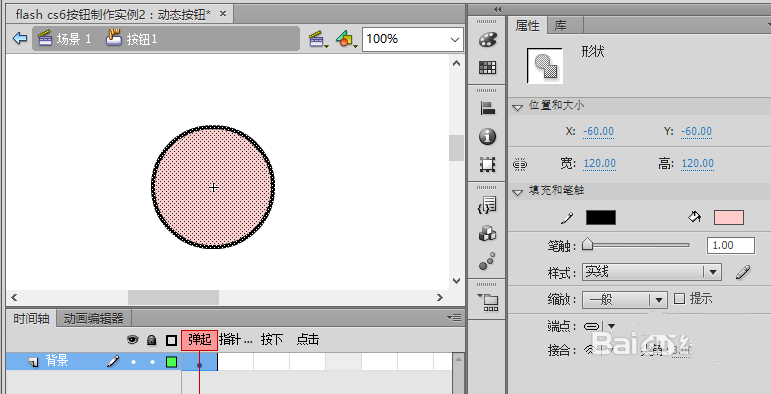
Task: Collapse the 位置和大小 section
Action: (x=517, y=107)
